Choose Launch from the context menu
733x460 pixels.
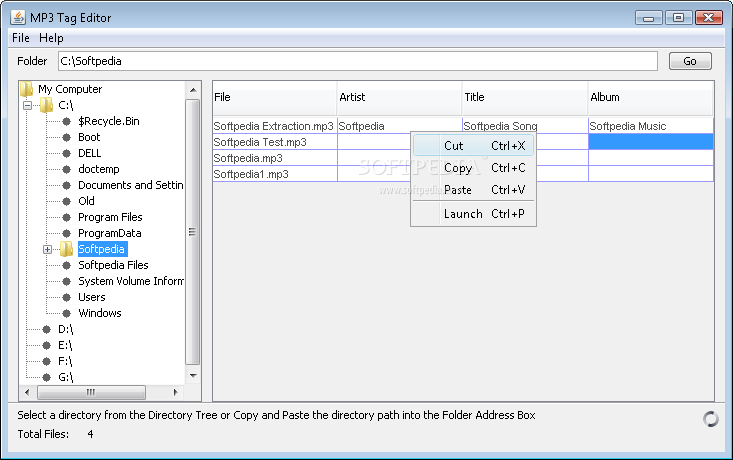473,214
